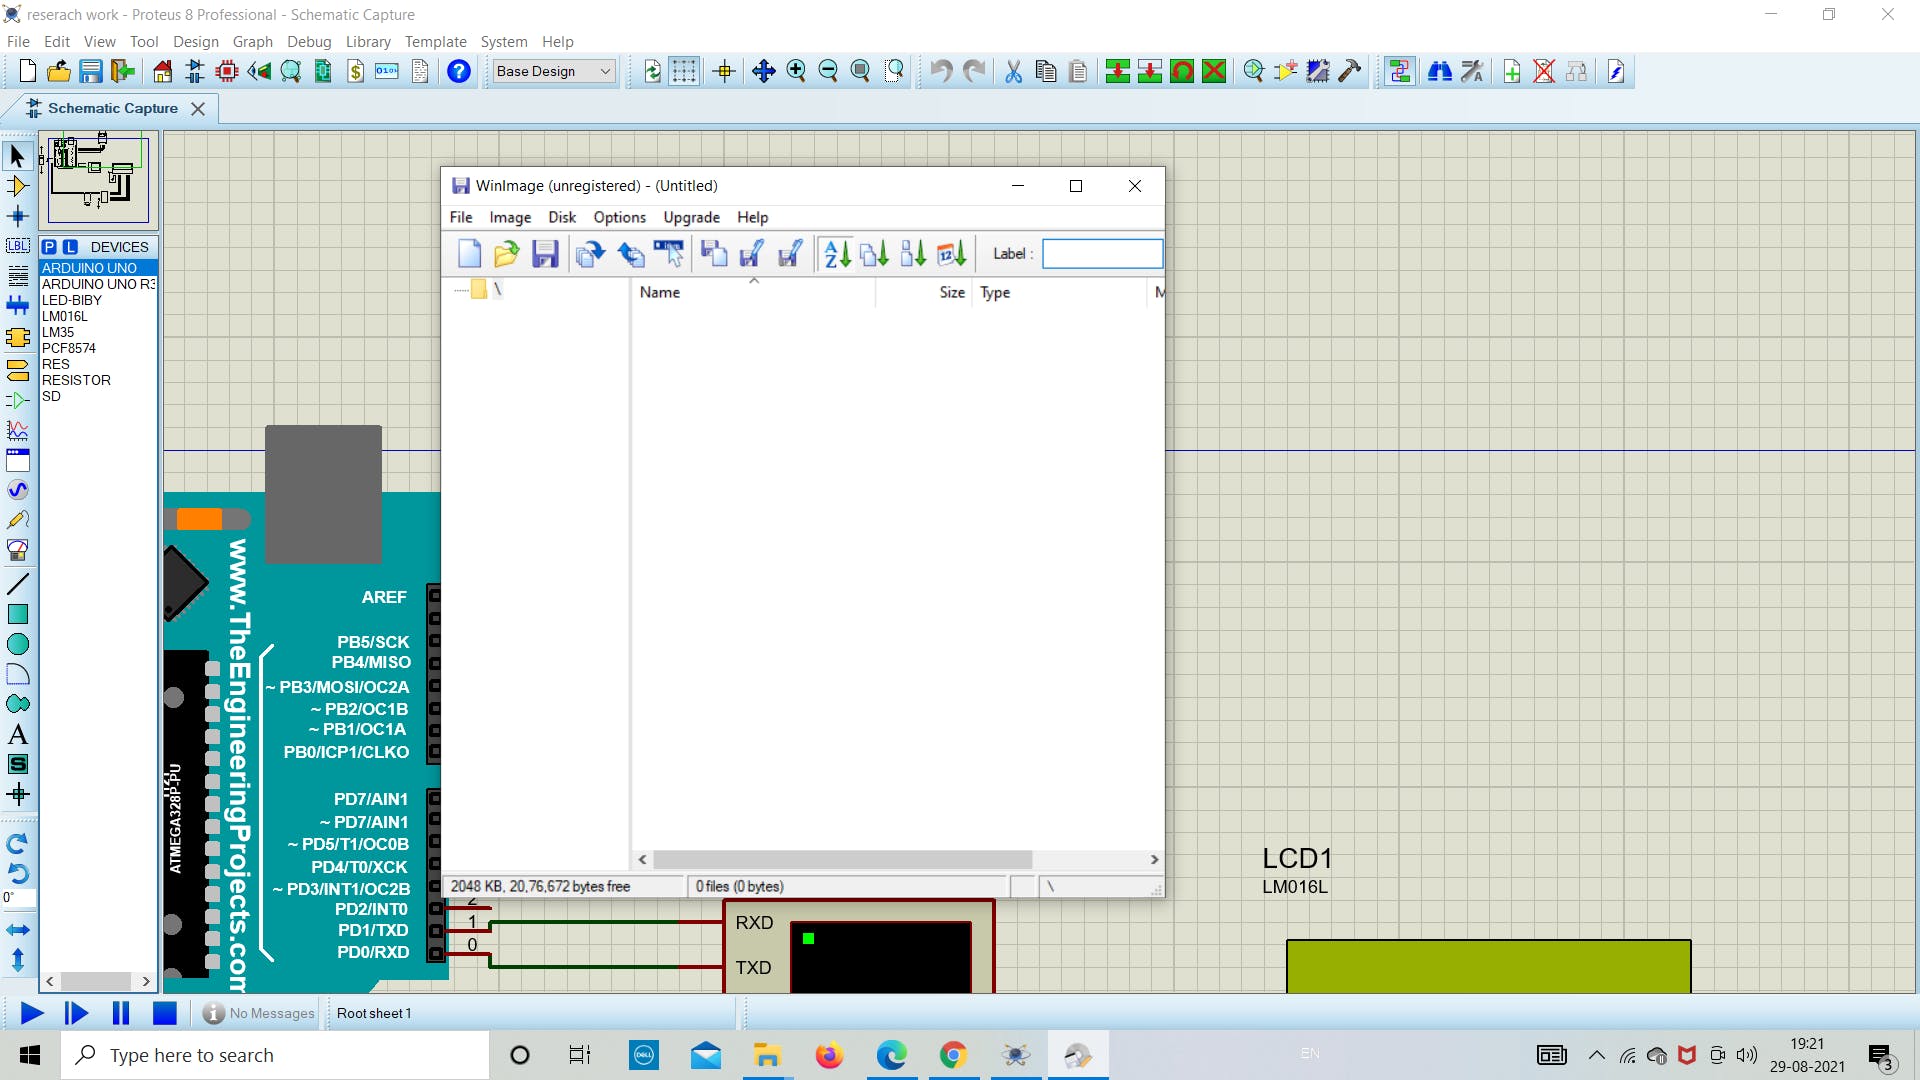
Task: Select the 2D line drawing tool
Action: tap(17, 584)
